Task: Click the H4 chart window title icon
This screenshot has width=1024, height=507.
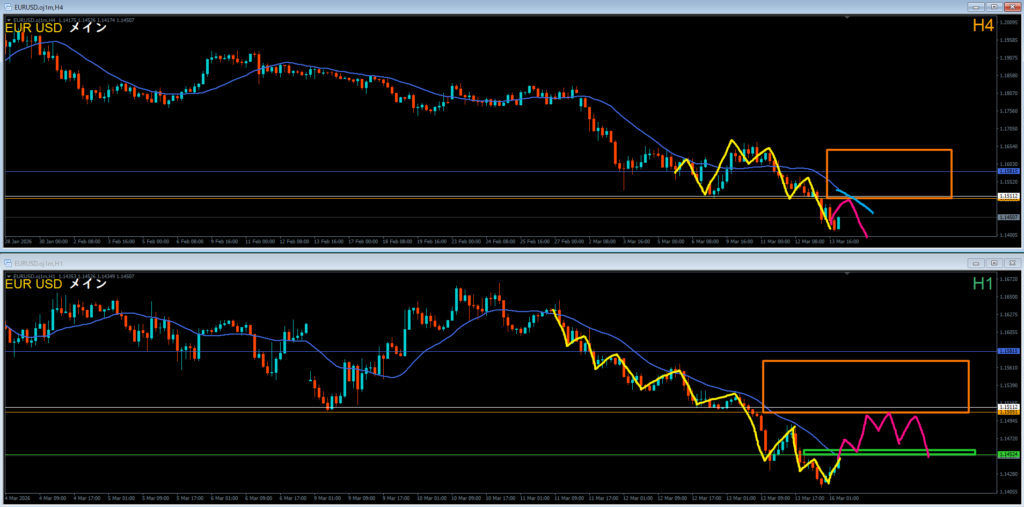Action: 8,6
